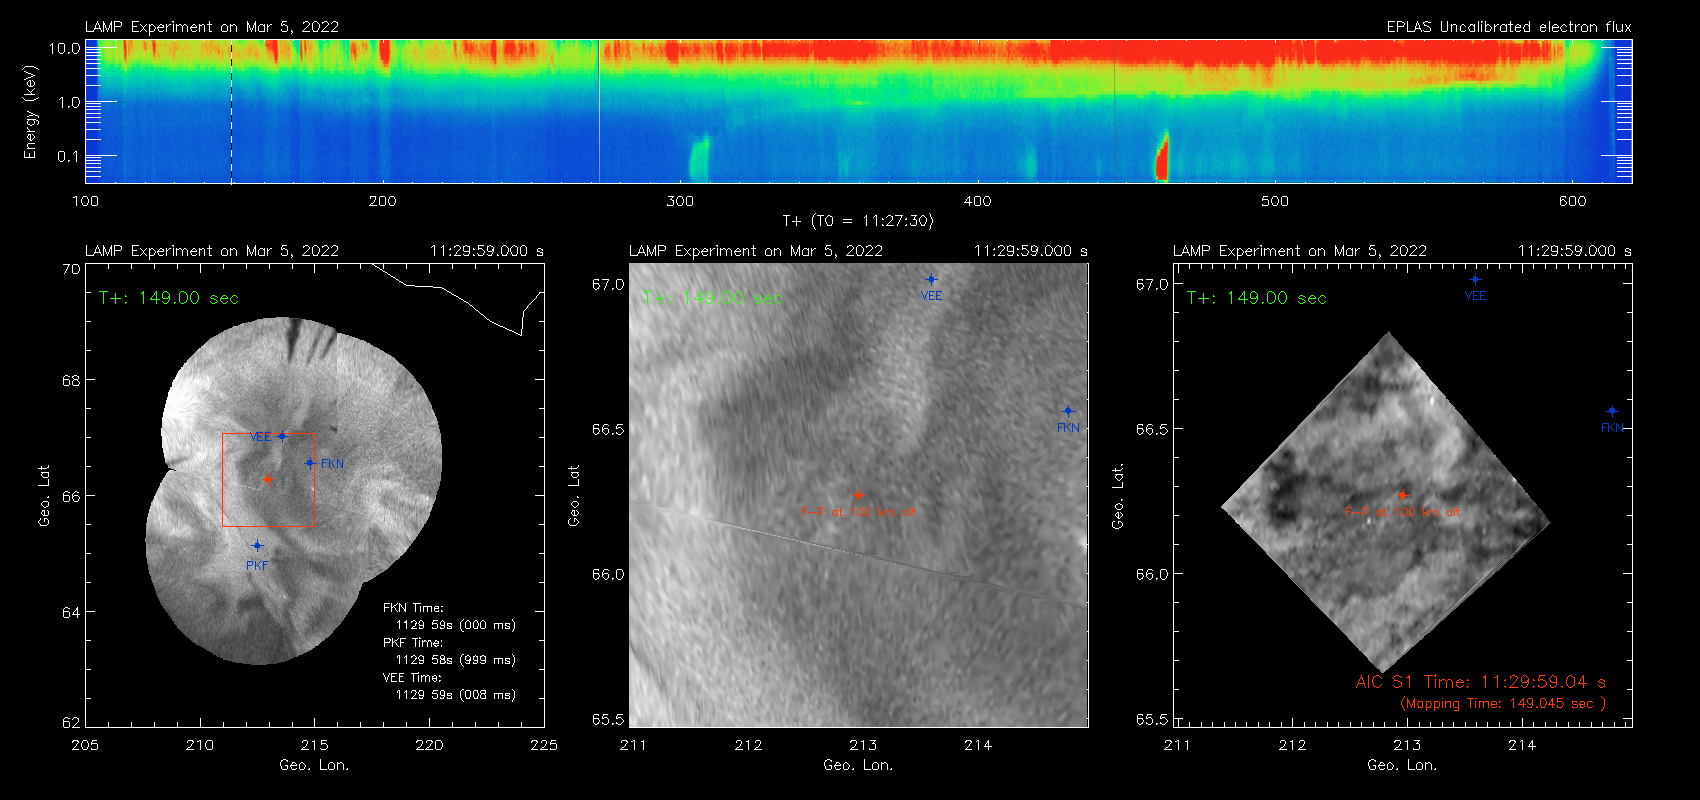This screenshot has width=1700, height=800.
Task: Click the gray vertical line left of tick 300 in the spectrogram
Action: click(599, 111)
